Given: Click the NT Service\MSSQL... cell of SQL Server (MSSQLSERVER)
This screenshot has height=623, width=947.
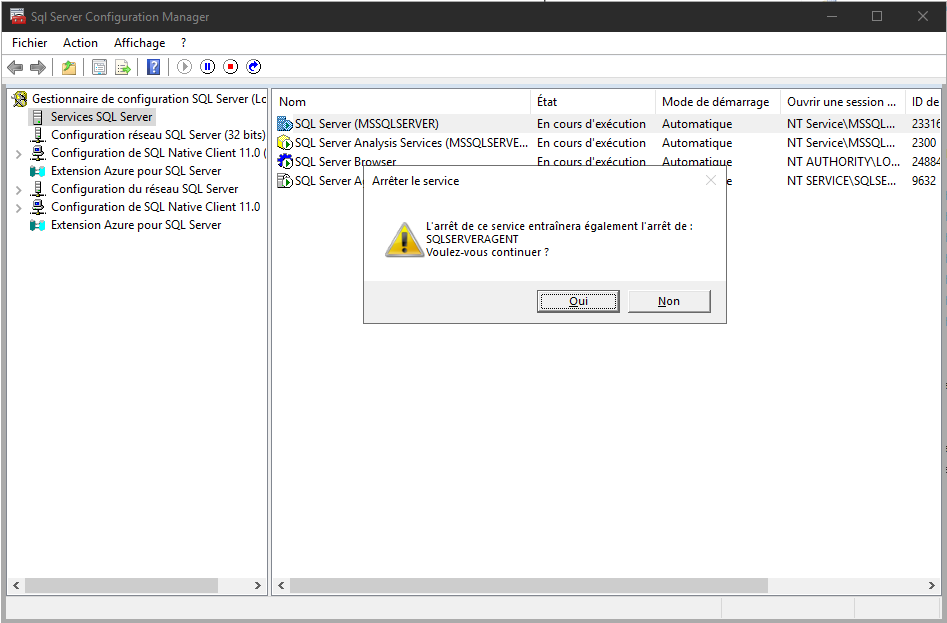Looking at the screenshot, I should 841,124.
